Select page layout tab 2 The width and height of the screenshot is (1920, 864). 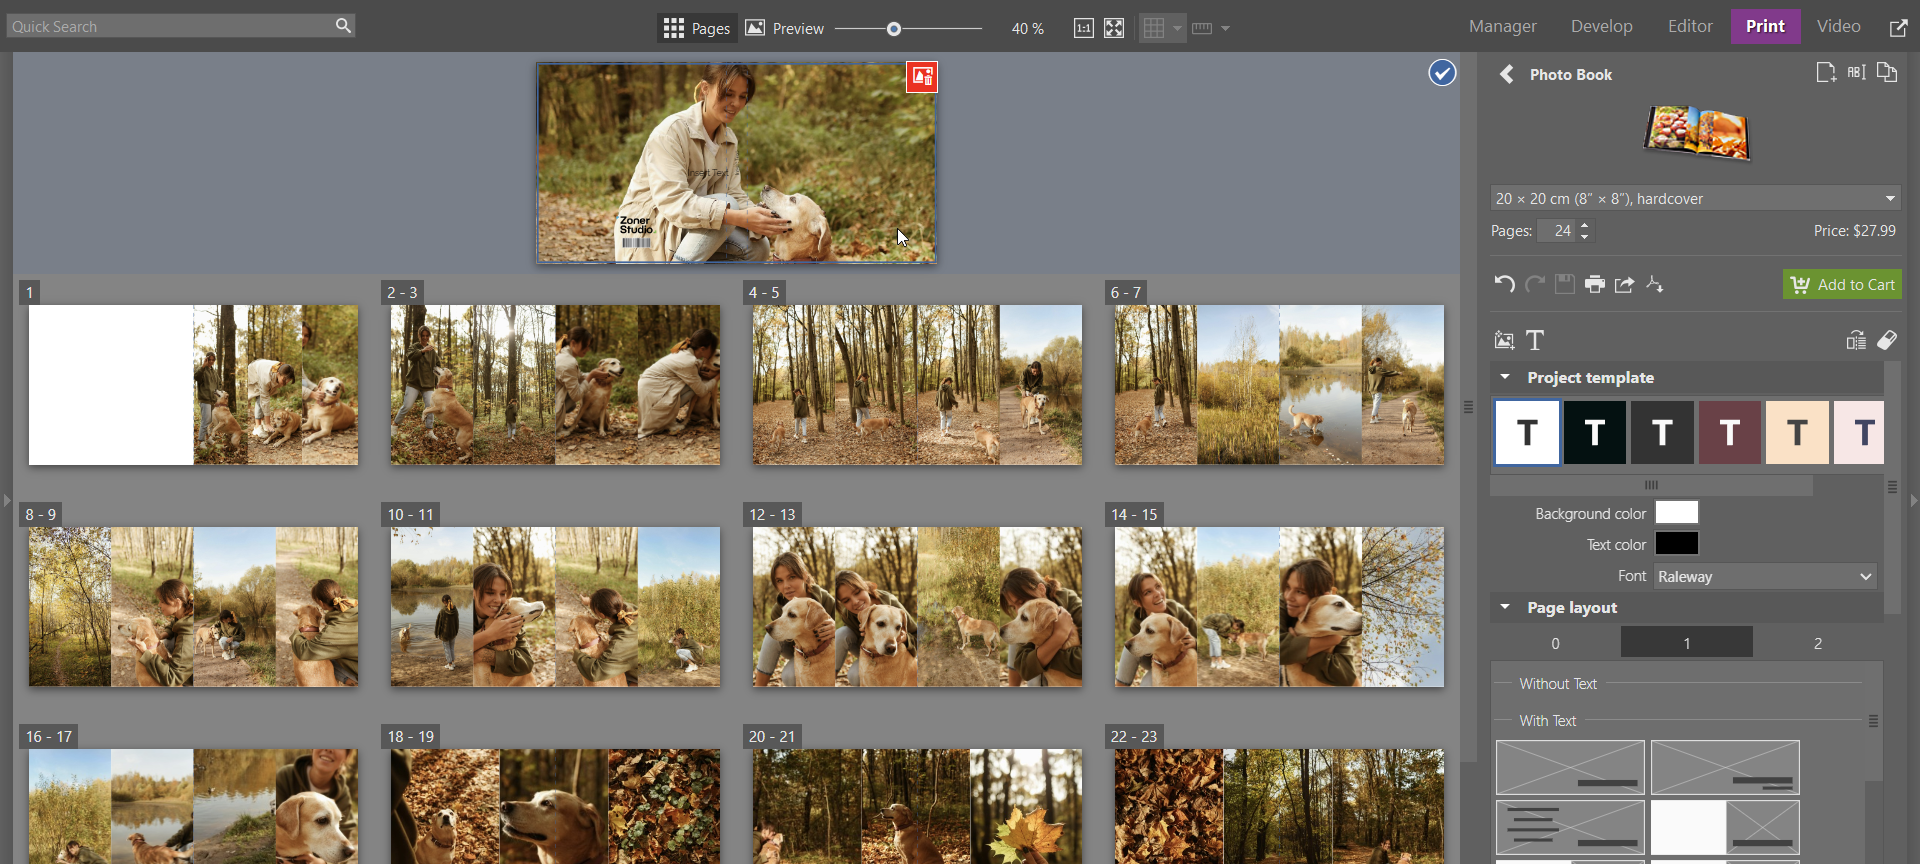1817,643
